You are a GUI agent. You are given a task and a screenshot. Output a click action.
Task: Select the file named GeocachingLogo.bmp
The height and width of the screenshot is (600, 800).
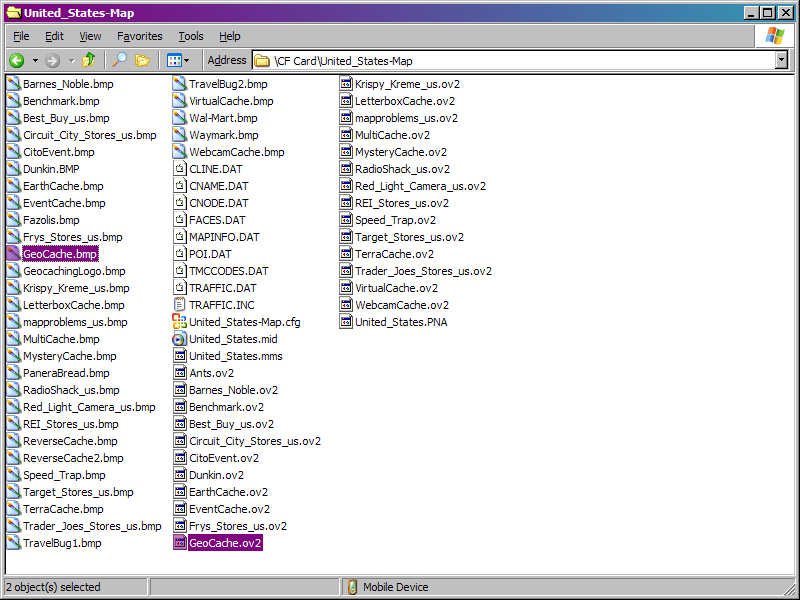tap(74, 271)
